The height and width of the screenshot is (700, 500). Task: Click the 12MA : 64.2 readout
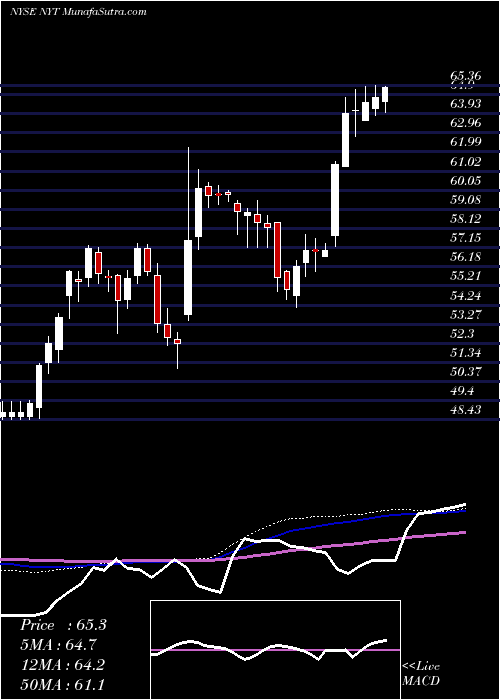coord(62,665)
